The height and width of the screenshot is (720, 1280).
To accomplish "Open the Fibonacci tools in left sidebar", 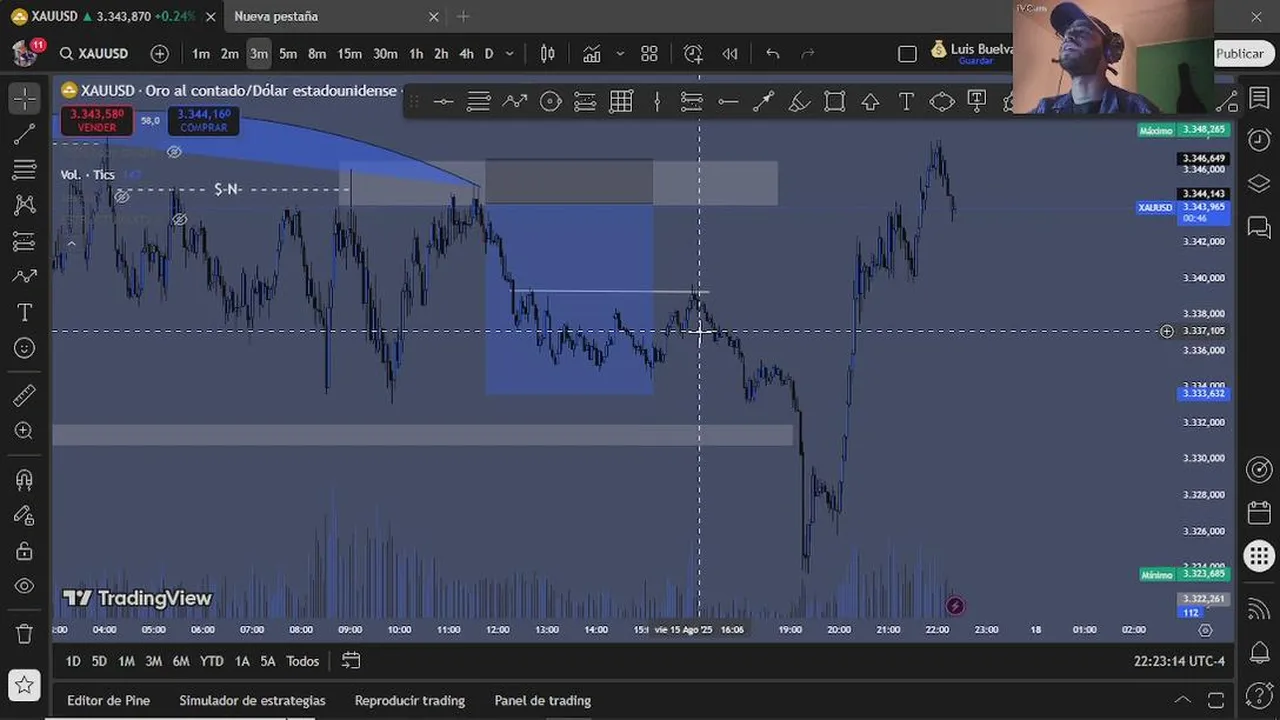I will [24, 170].
